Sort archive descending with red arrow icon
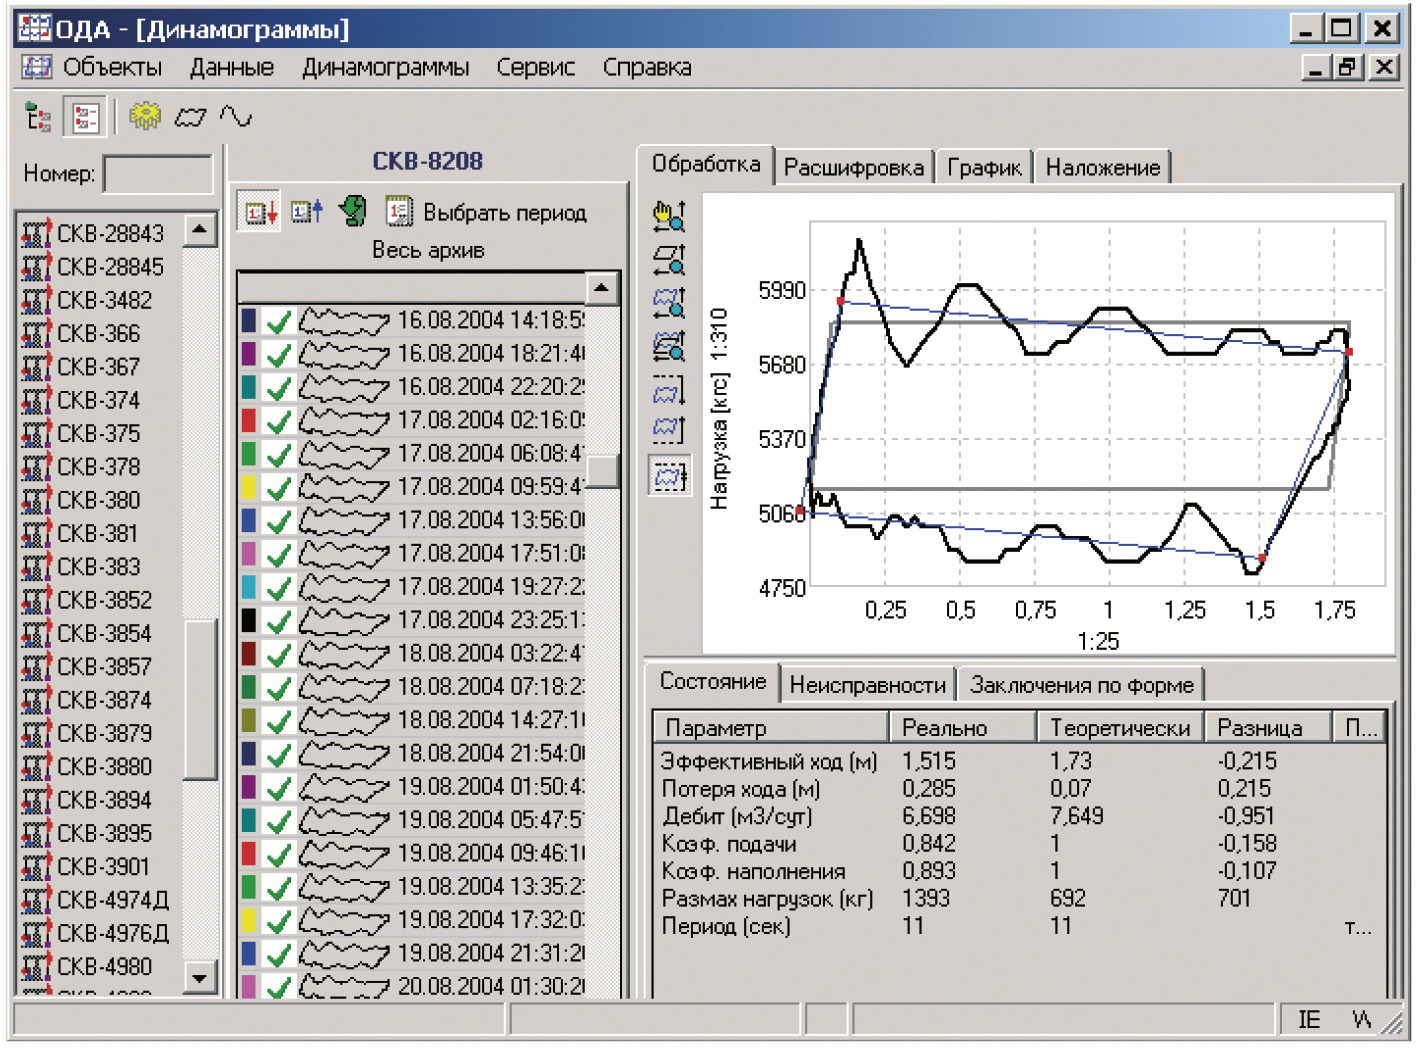The width and height of the screenshot is (1416, 1049). pos(261,212)
